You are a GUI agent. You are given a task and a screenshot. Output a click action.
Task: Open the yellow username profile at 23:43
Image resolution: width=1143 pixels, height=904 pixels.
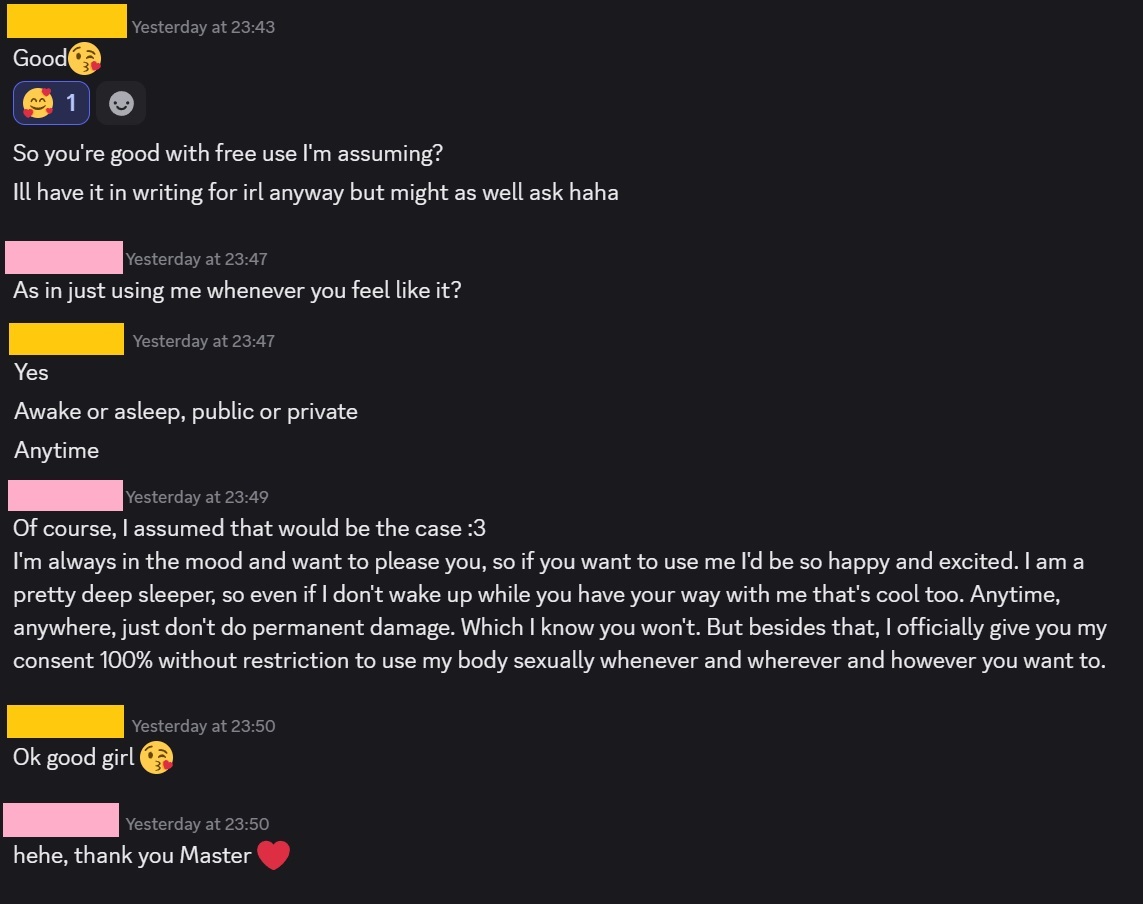pos(67,20)
